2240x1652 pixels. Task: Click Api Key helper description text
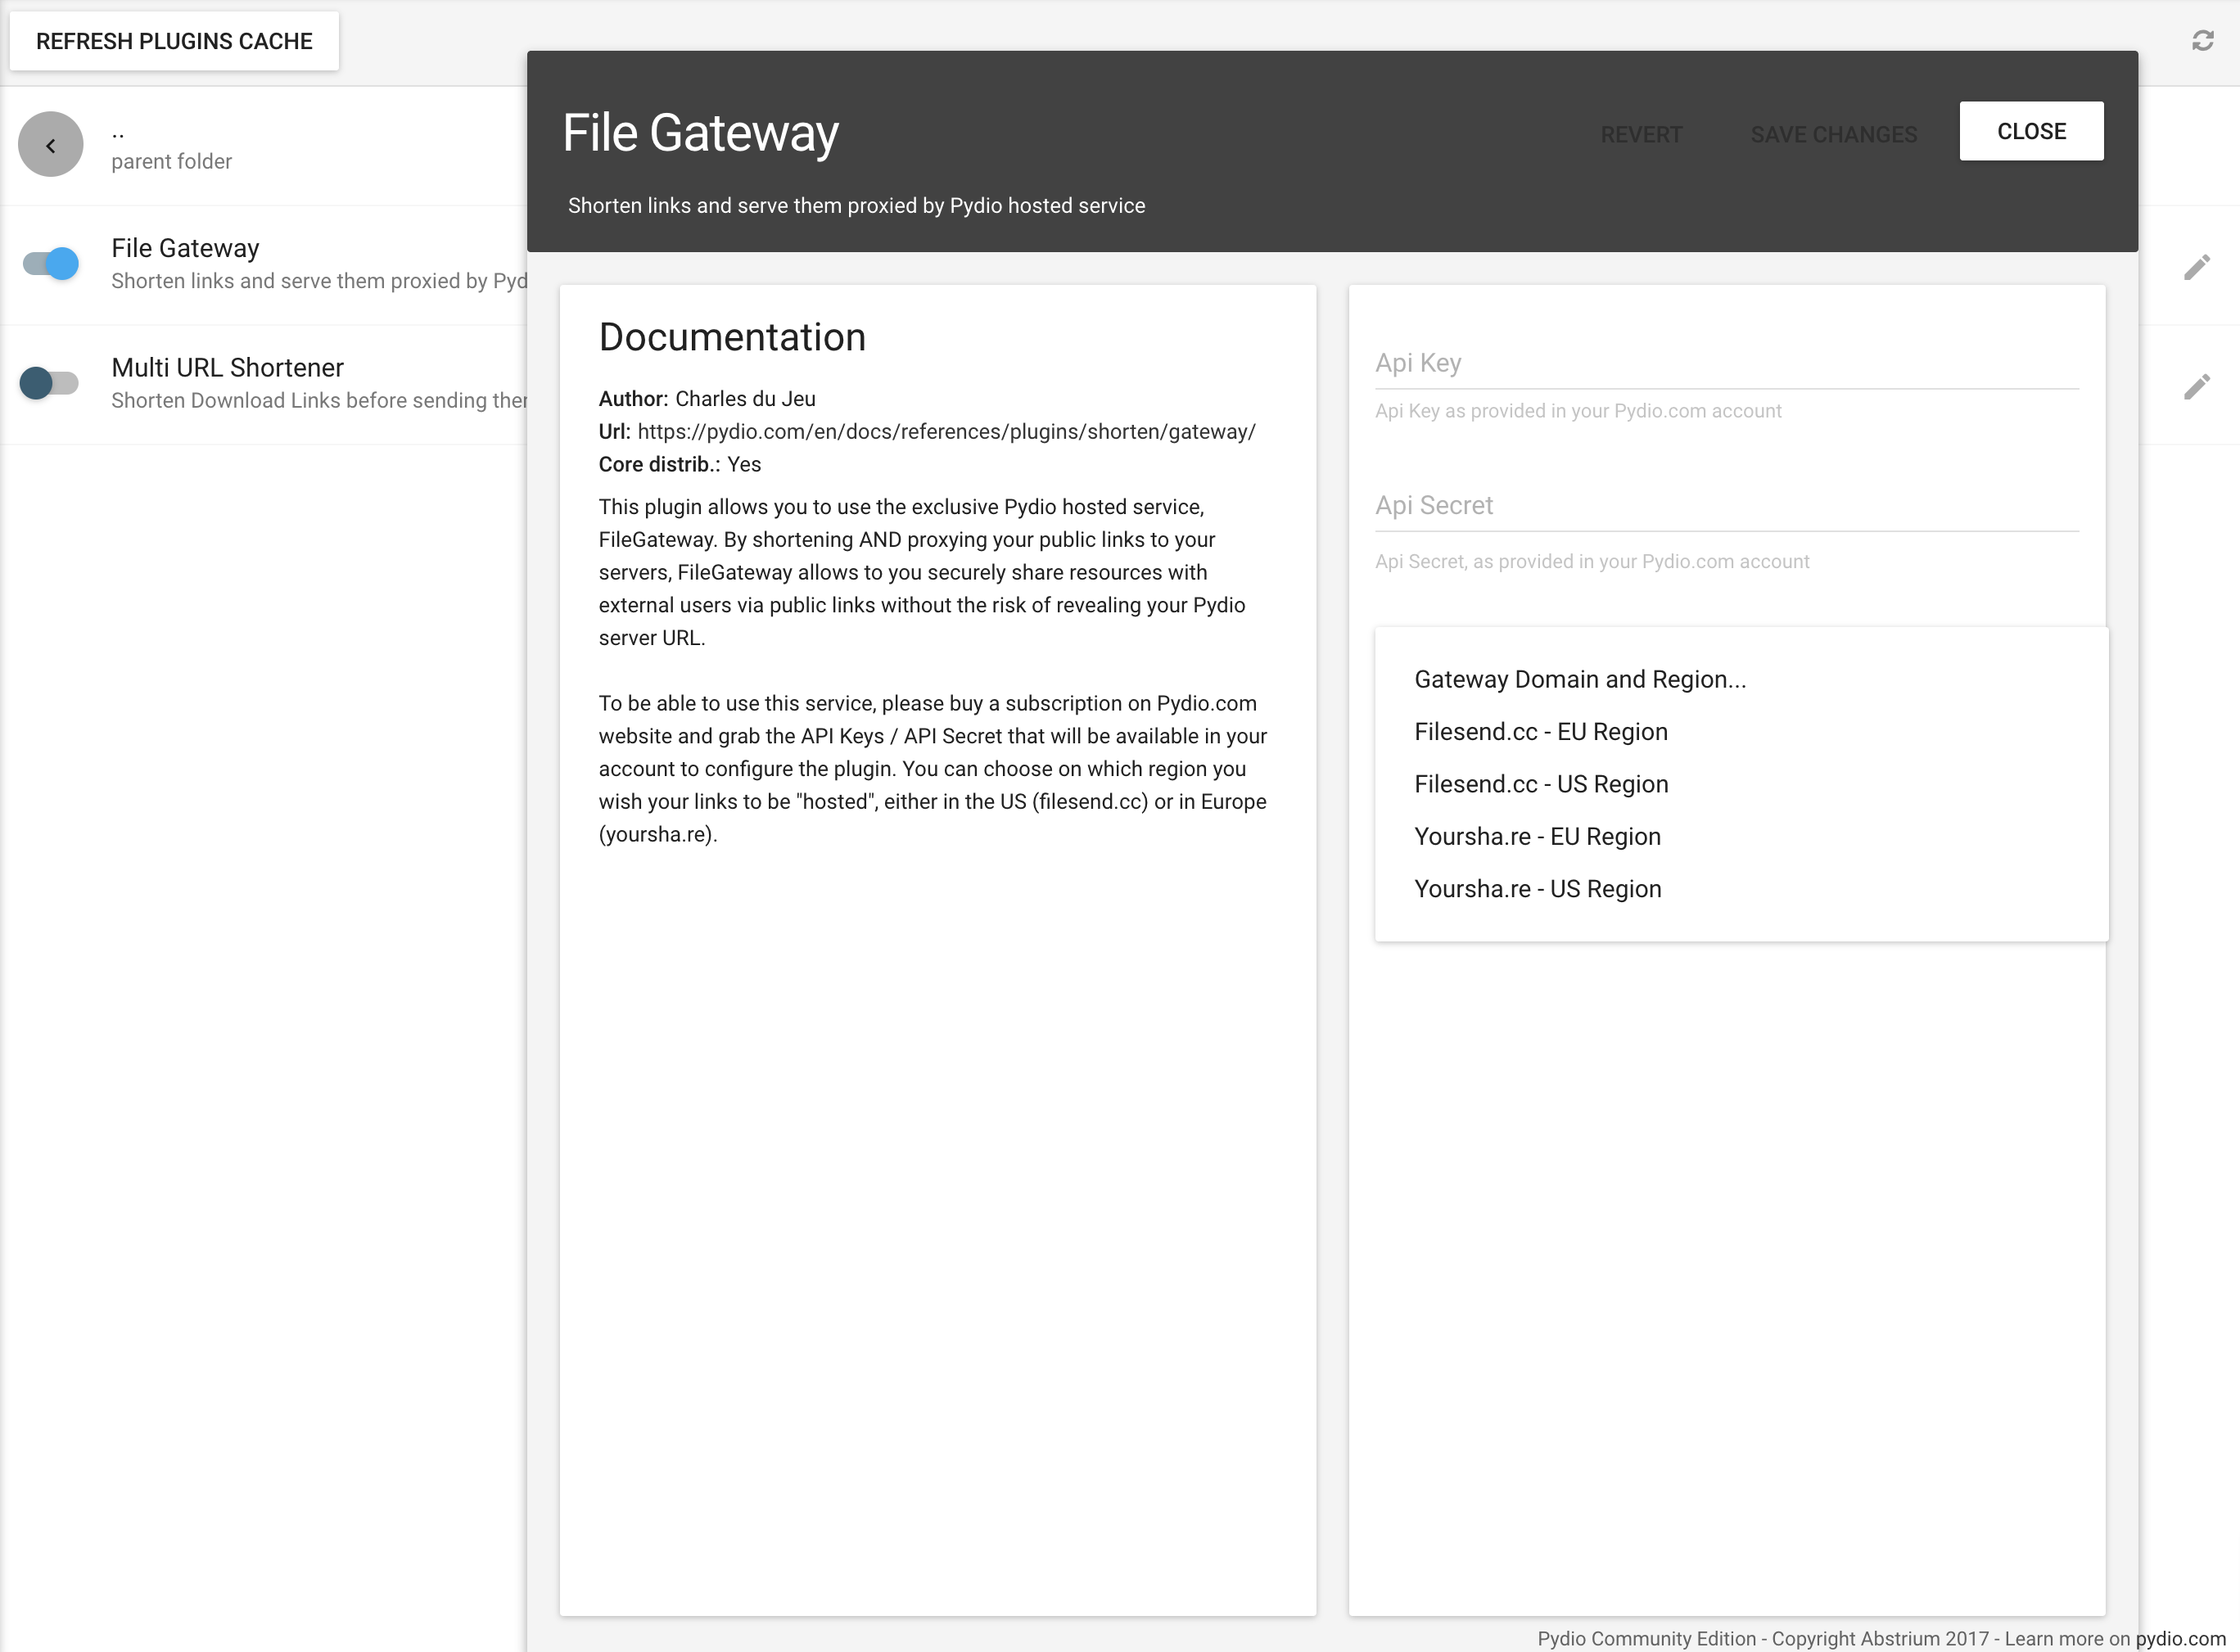coord(1578,411)
